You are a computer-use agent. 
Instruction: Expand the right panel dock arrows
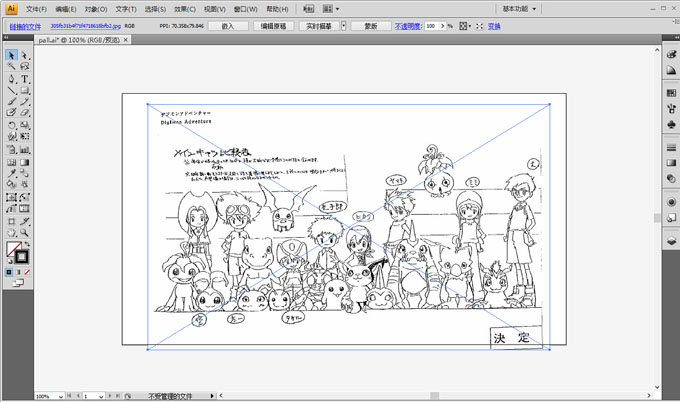pyautogui.click(x=676, y=38)
